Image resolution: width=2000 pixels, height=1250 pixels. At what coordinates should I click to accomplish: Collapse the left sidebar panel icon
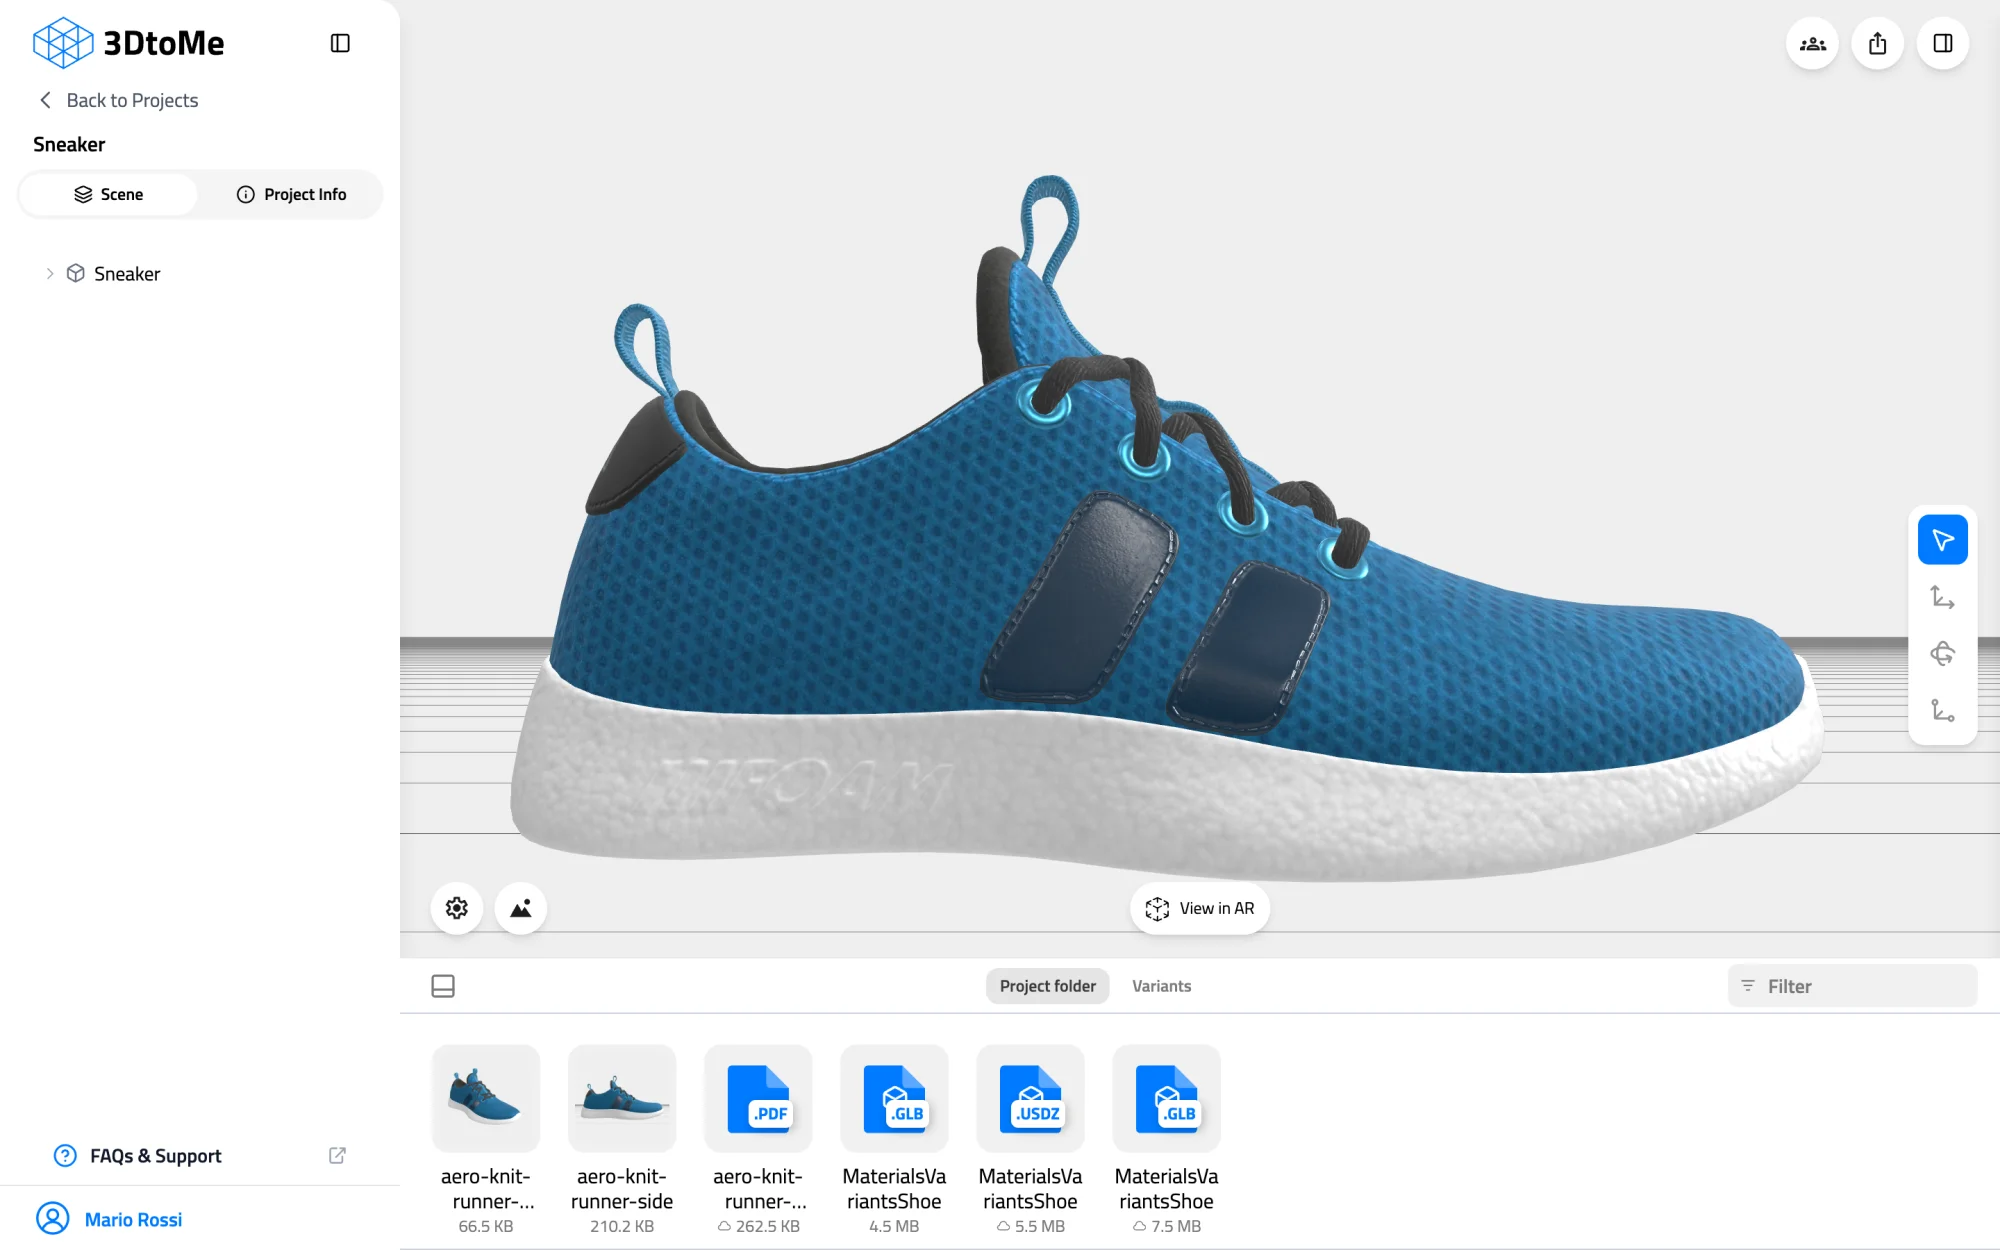click(x=340, y=43)
